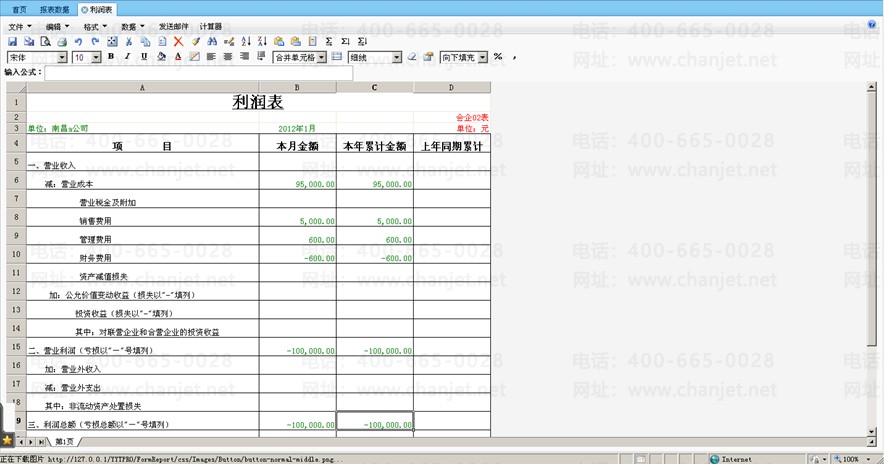Click the red Delete X icon
This screenshot has width=884, height=464.
178,42
